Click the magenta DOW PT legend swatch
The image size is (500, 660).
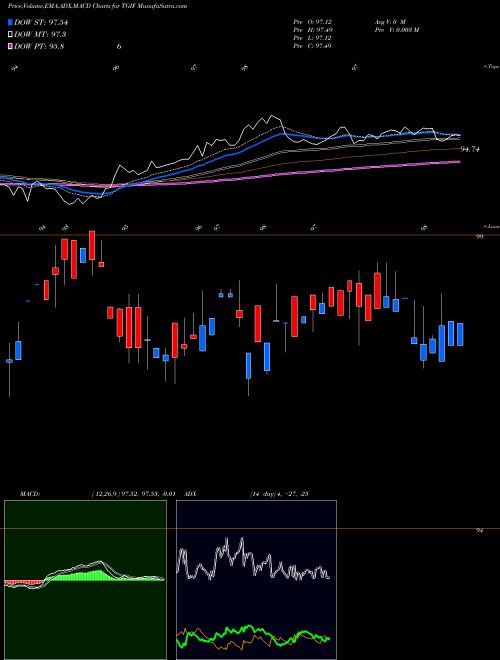[x=10, y=46]
